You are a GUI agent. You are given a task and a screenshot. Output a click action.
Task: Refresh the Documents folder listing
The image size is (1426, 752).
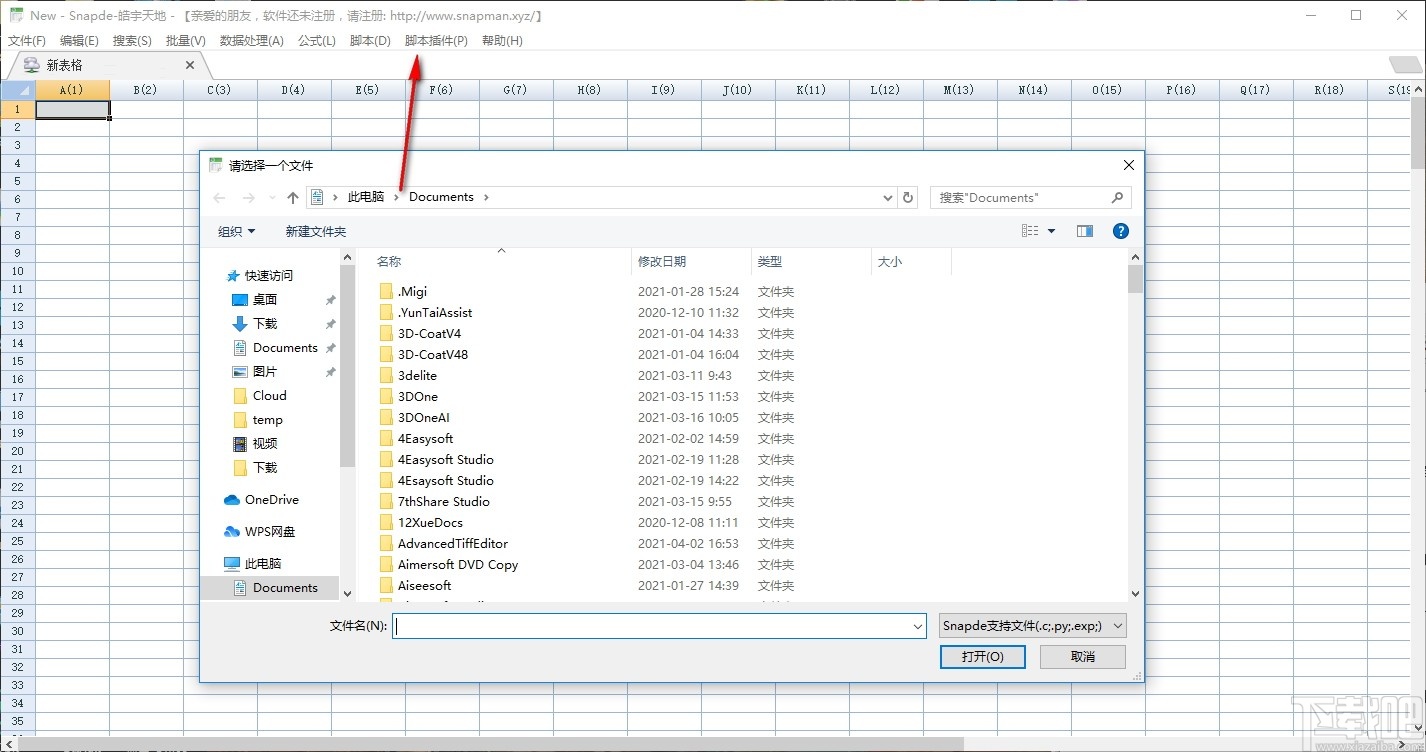pyautogui.click(x=908, y=198)
